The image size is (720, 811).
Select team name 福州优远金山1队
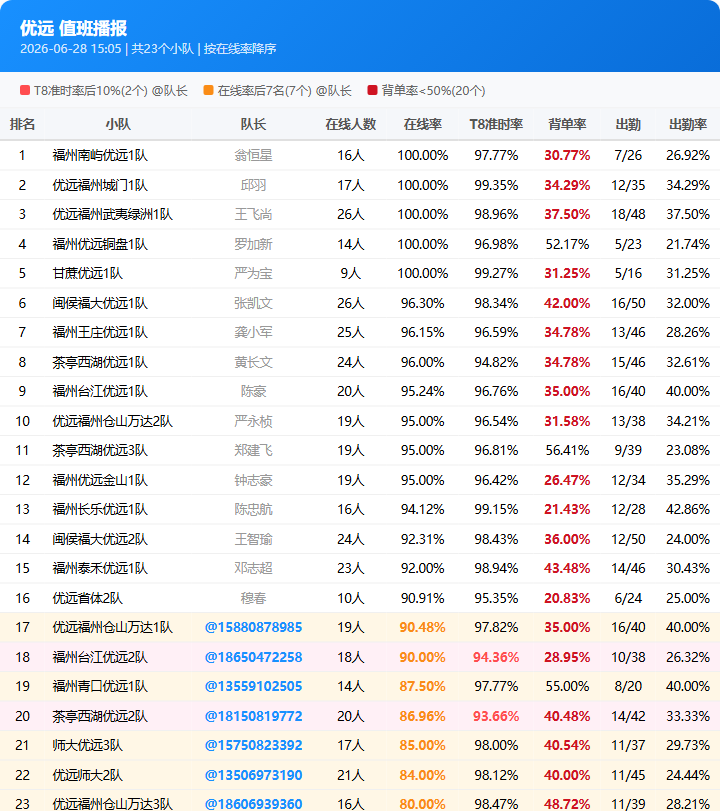tap(100, 480)
